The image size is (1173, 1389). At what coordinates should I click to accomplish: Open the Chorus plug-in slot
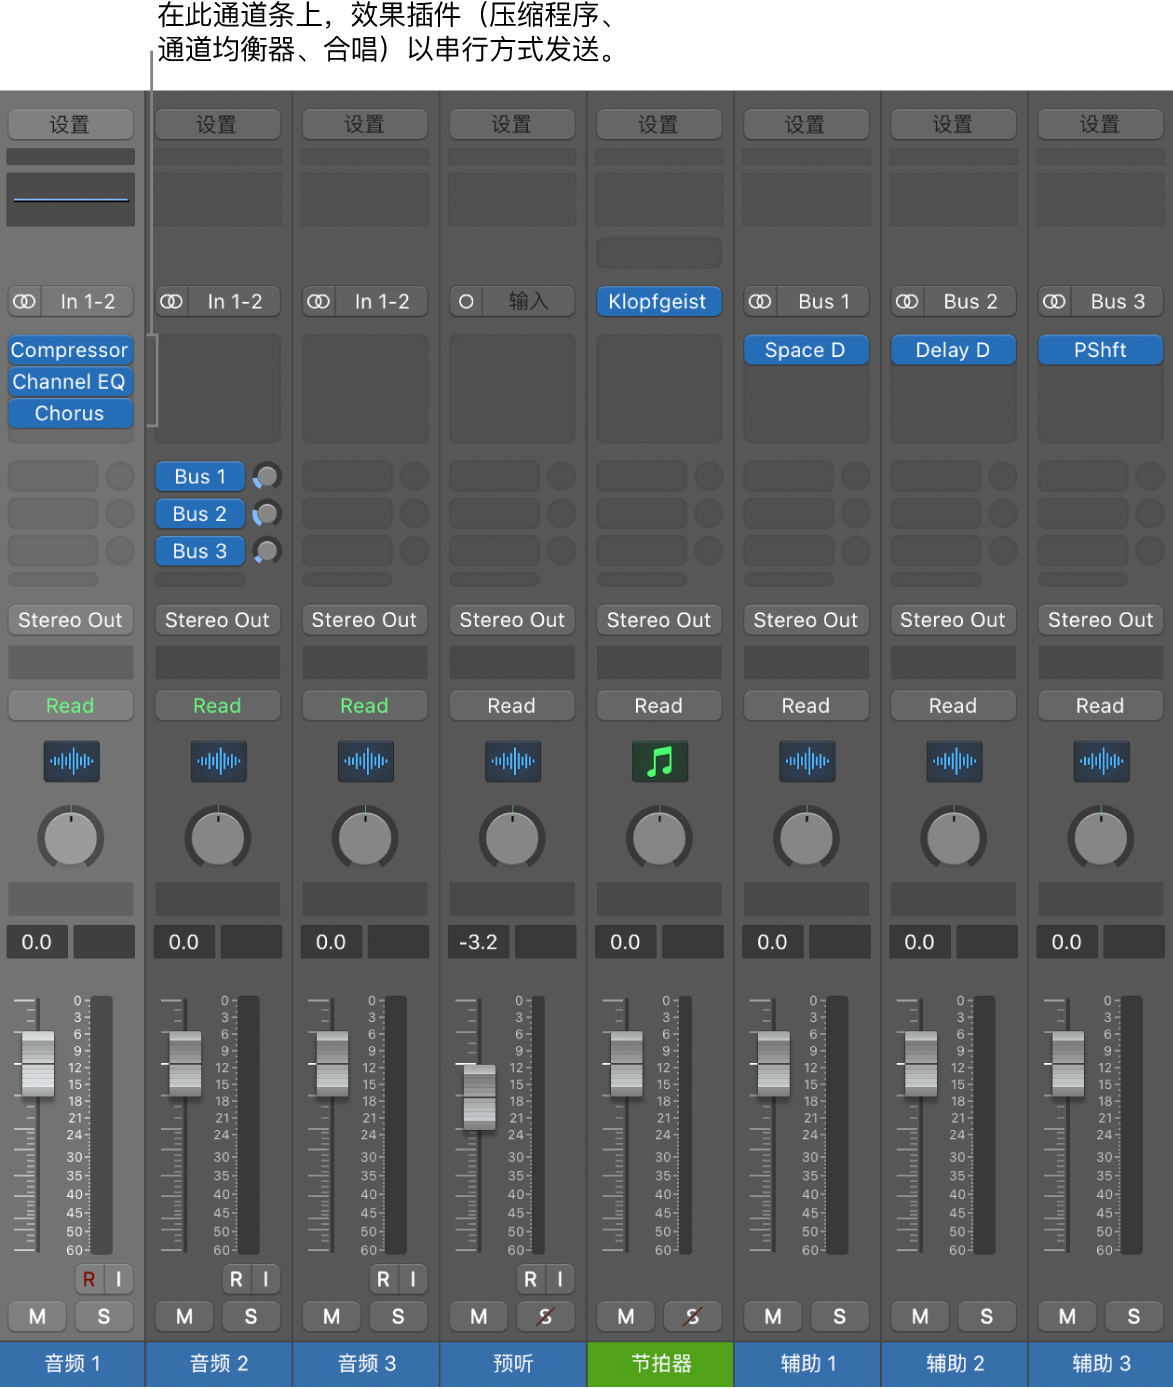coord(70,413)
